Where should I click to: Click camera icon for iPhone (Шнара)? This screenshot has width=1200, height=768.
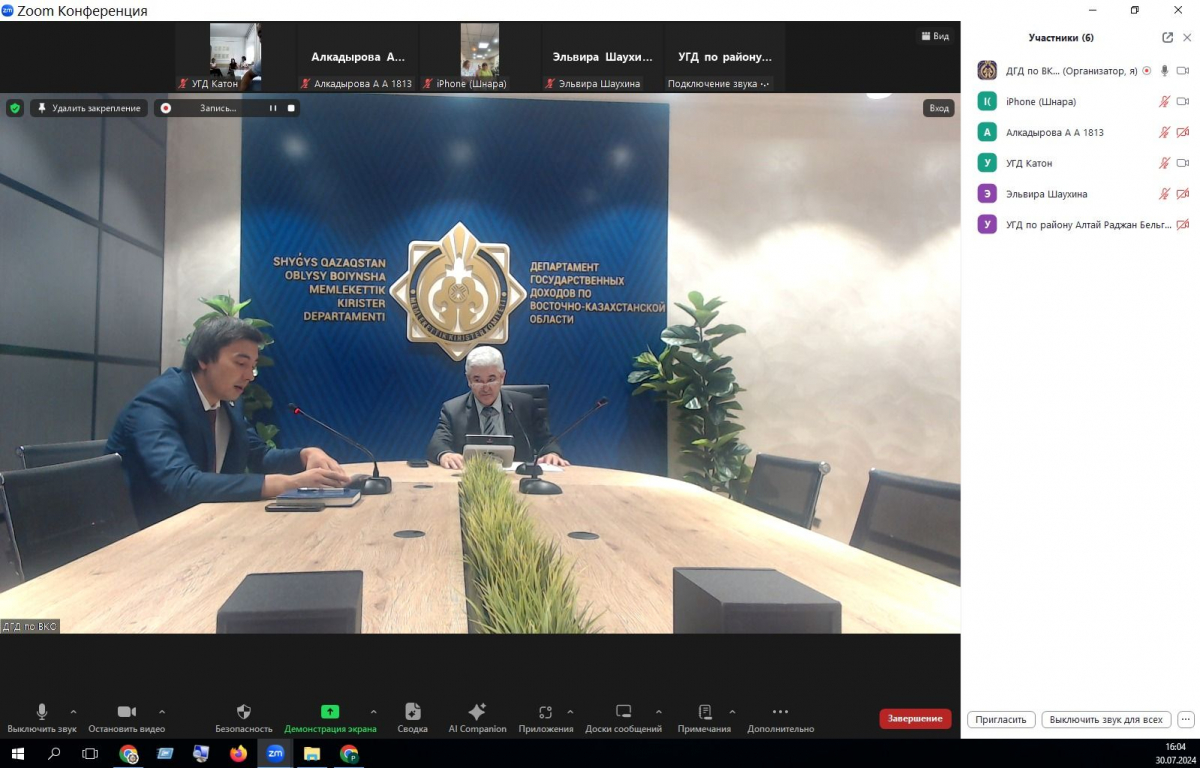[x=1182, y=102]
